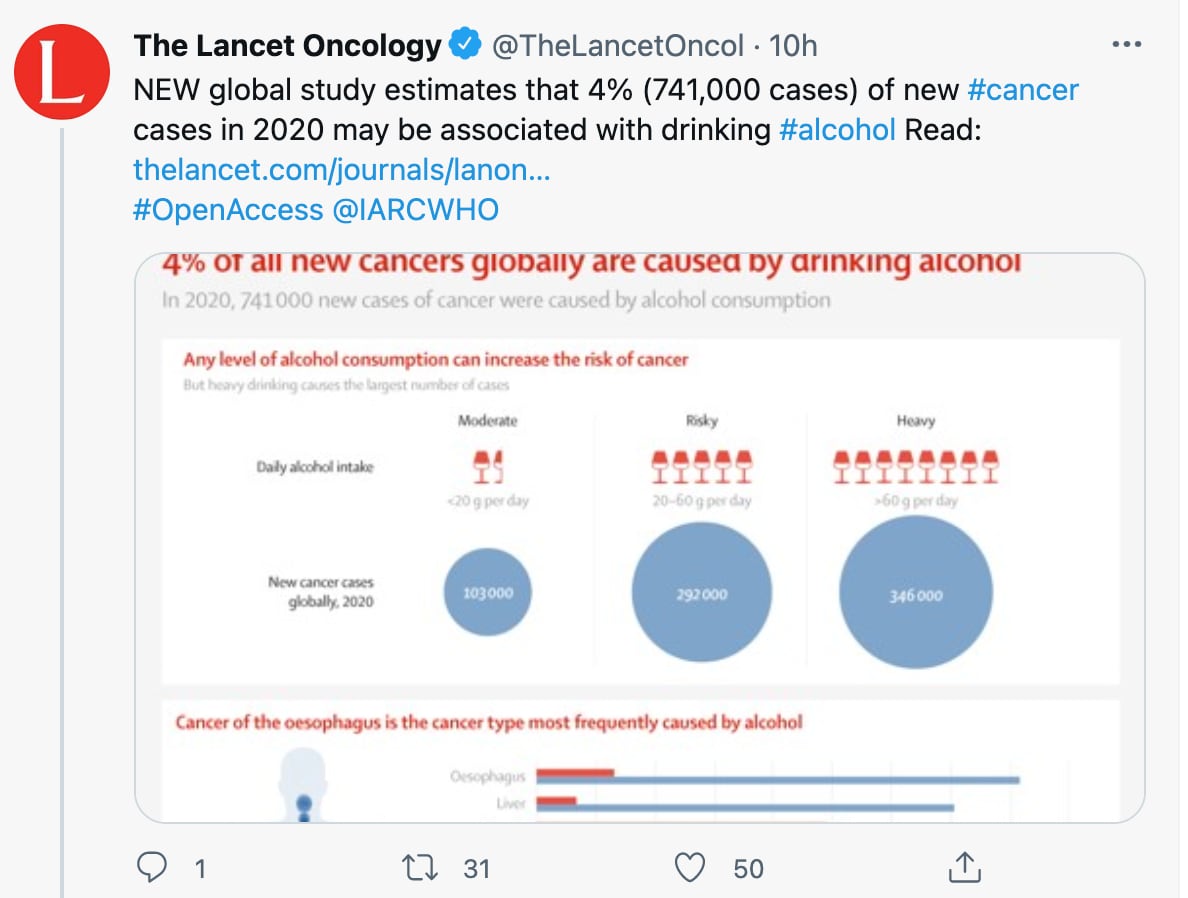Open the #cancer hashtag

click(1023, 90)
